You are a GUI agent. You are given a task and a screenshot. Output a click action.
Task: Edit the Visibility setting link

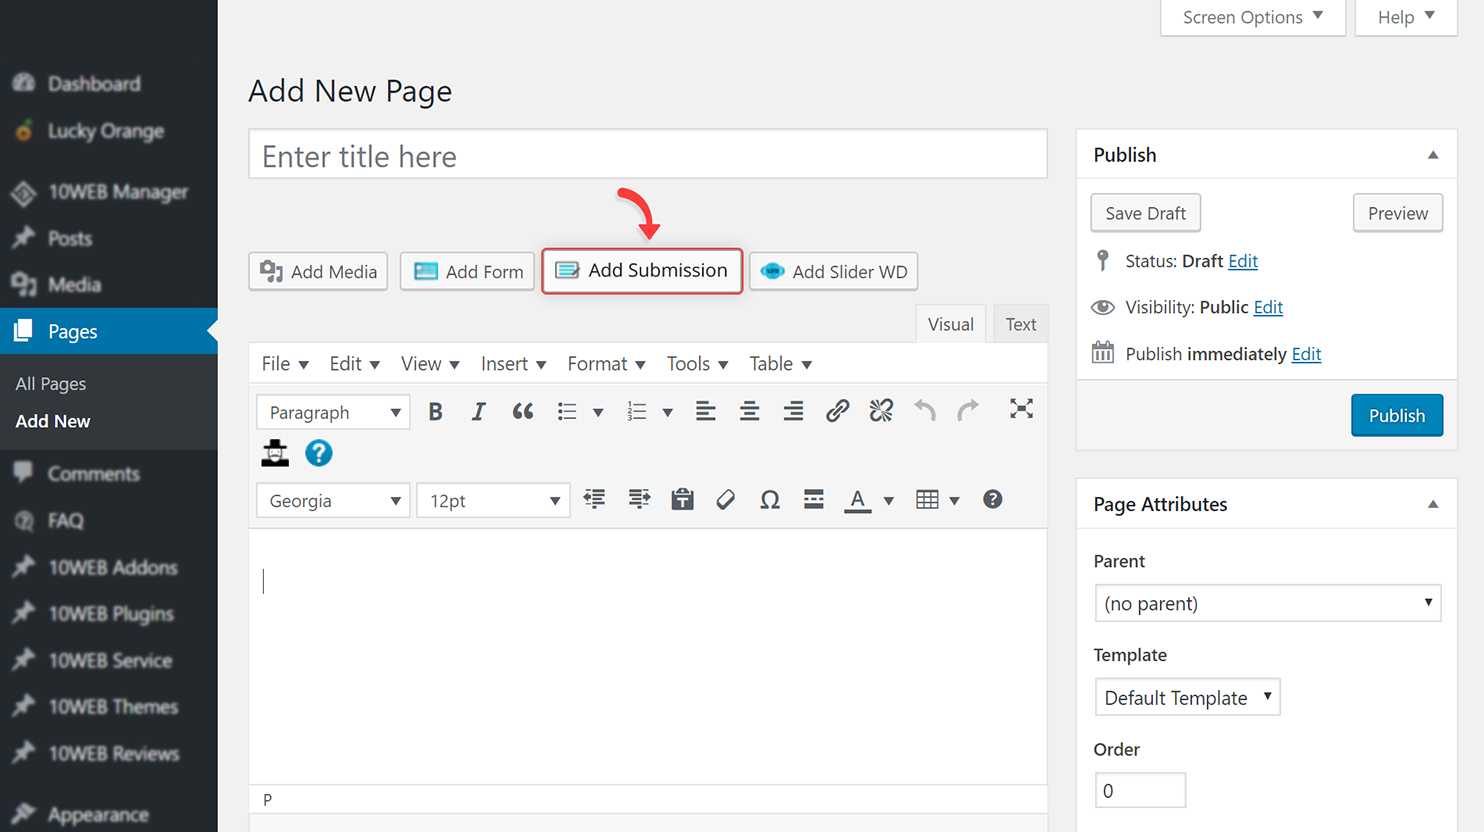(1268, 307)
